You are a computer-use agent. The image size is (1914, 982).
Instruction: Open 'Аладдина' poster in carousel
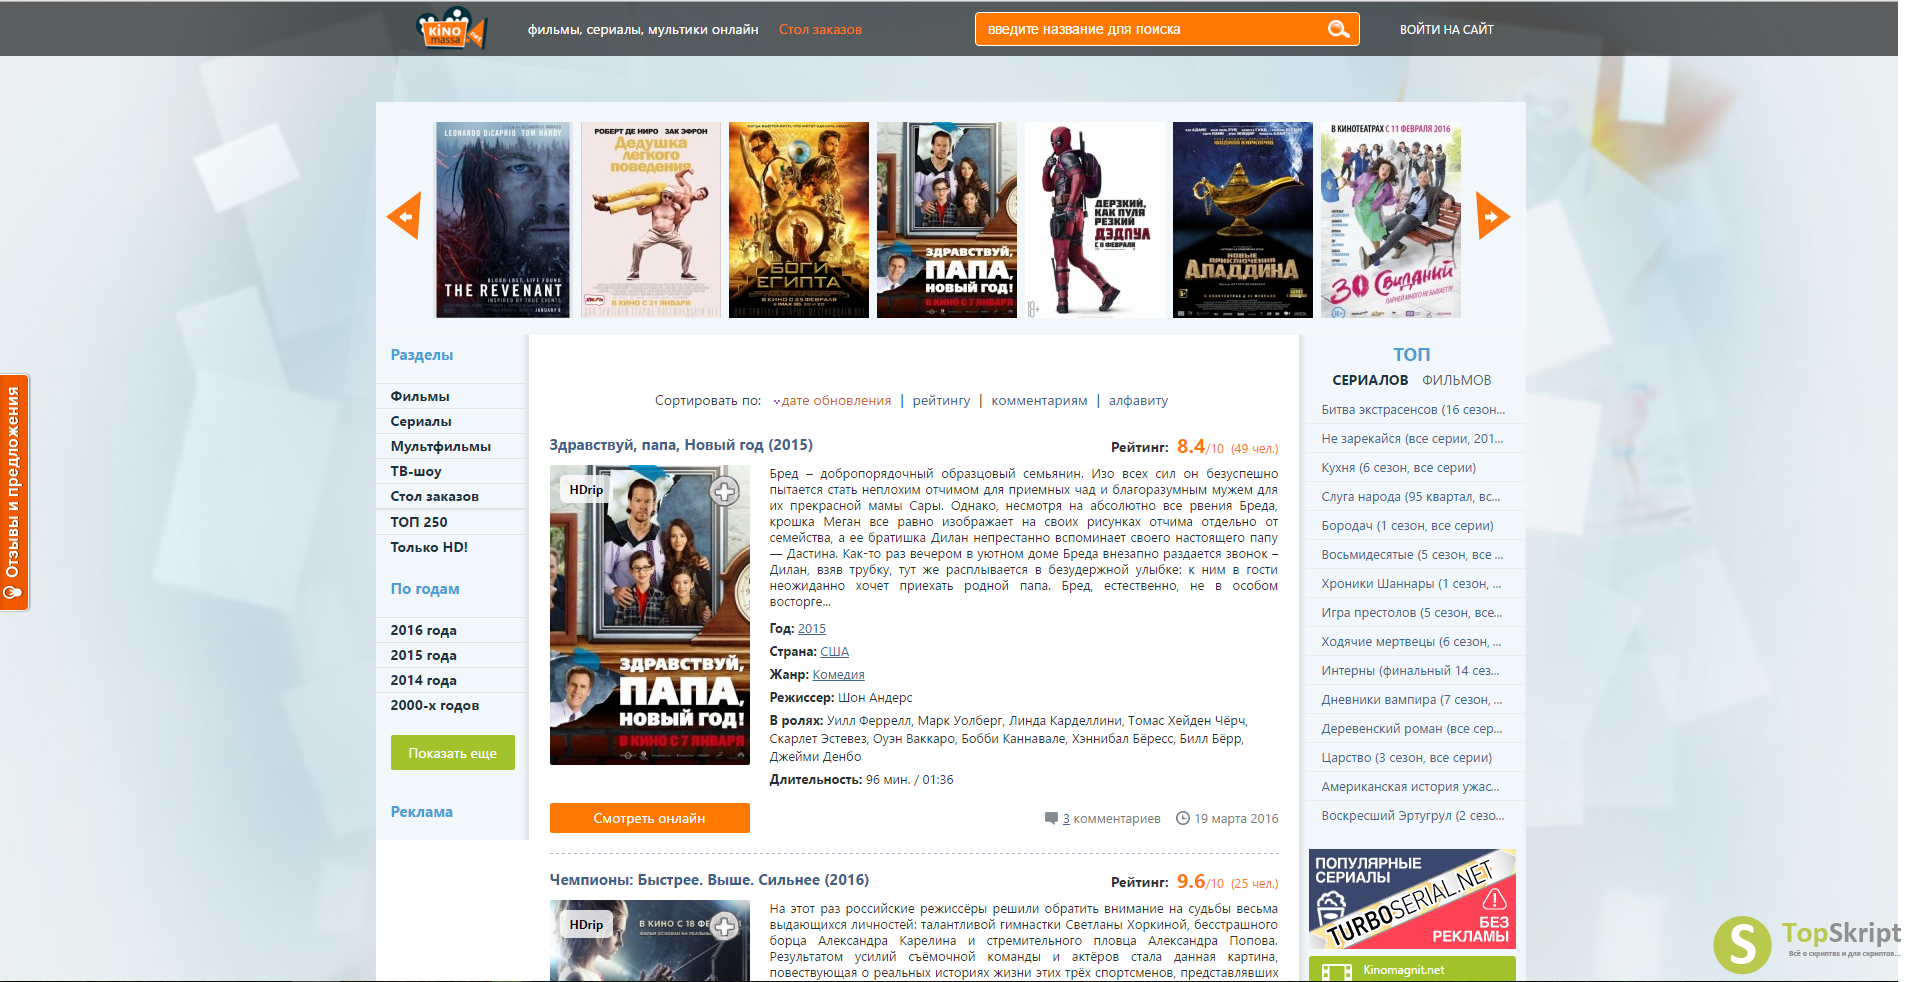tap(1243, 220)
